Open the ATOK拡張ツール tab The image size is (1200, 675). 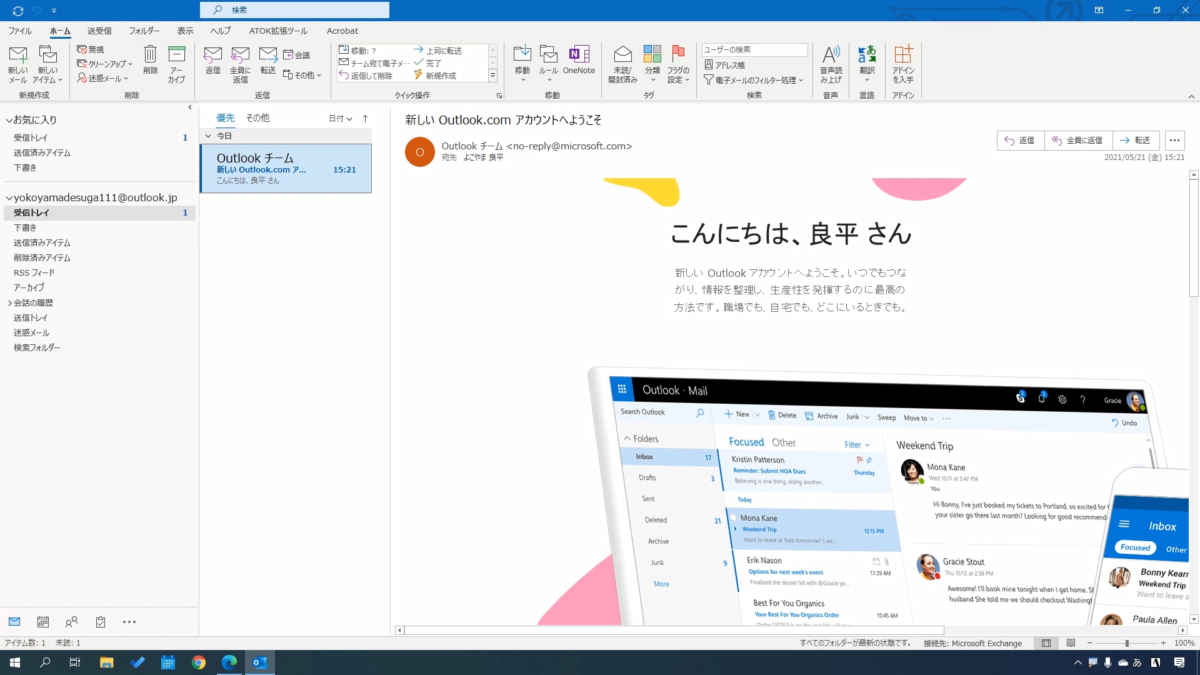coord(278,31)
